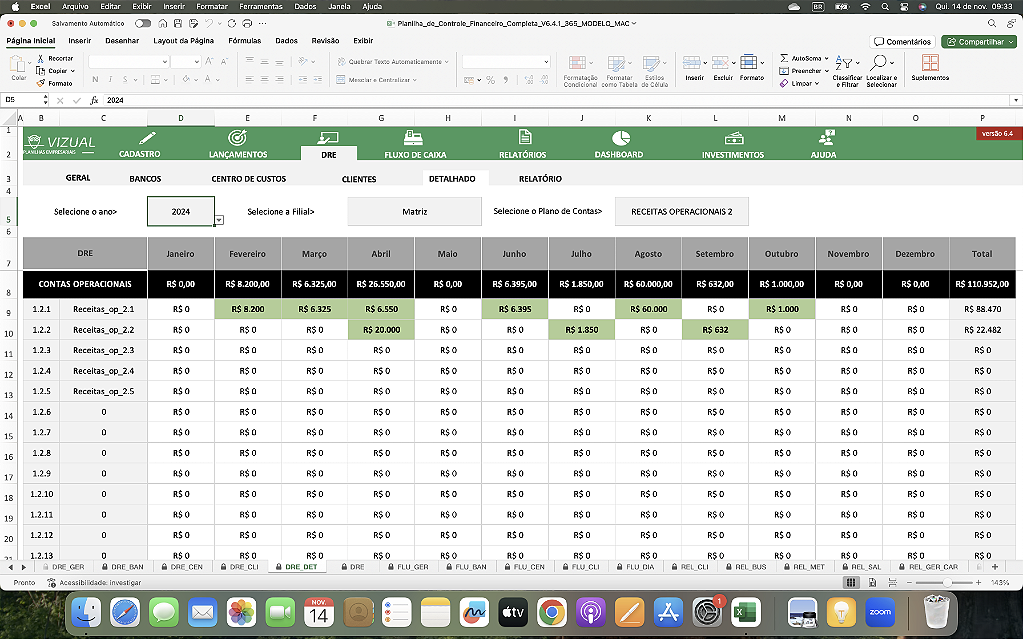
Task: Open the CADASTRO section via pencil icon
Action: (147, 138)
